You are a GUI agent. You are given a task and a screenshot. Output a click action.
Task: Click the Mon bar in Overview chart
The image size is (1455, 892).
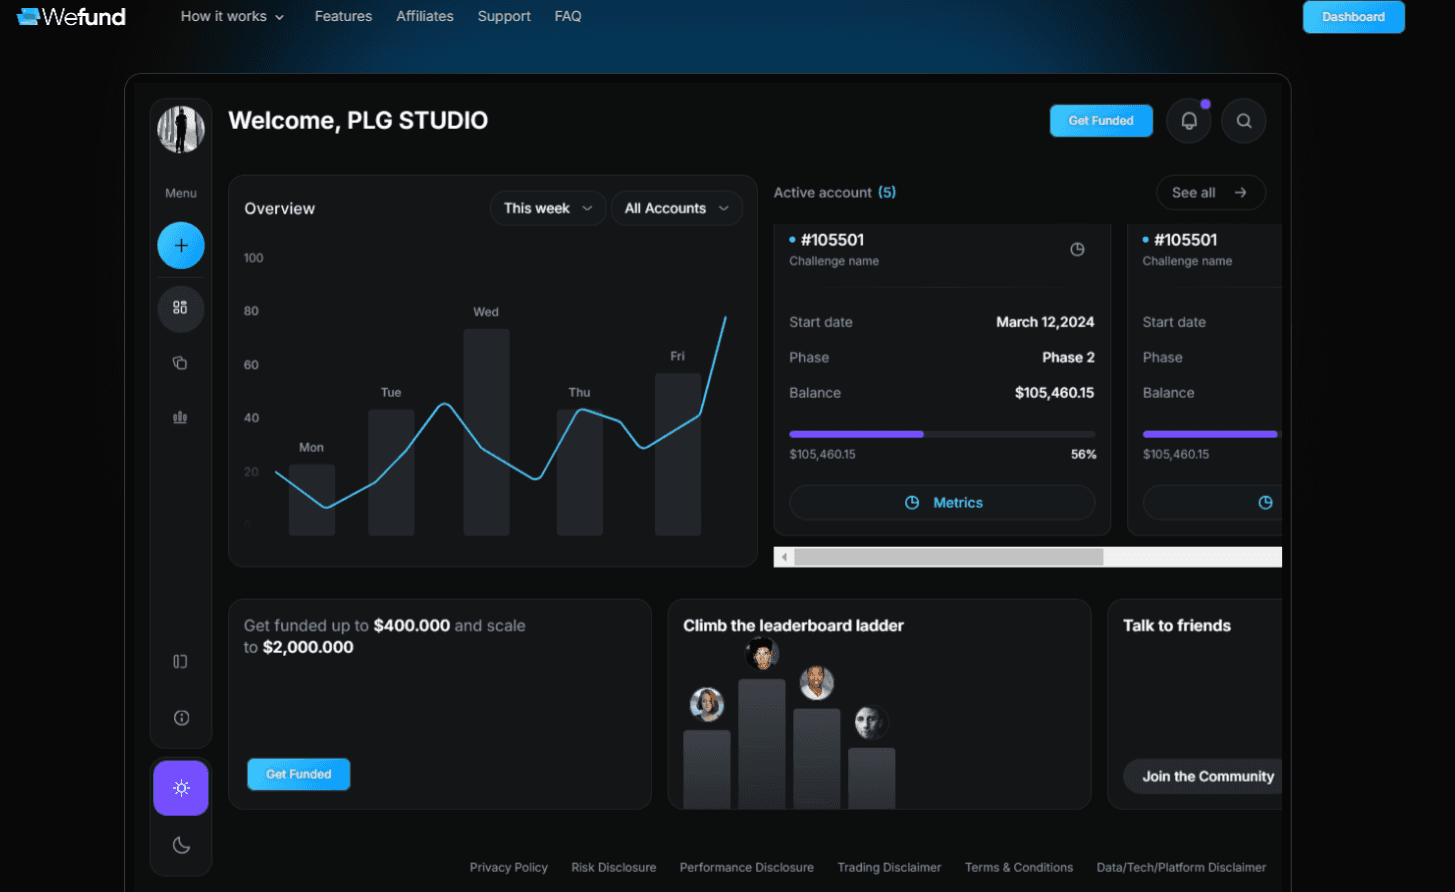[312, 500]
